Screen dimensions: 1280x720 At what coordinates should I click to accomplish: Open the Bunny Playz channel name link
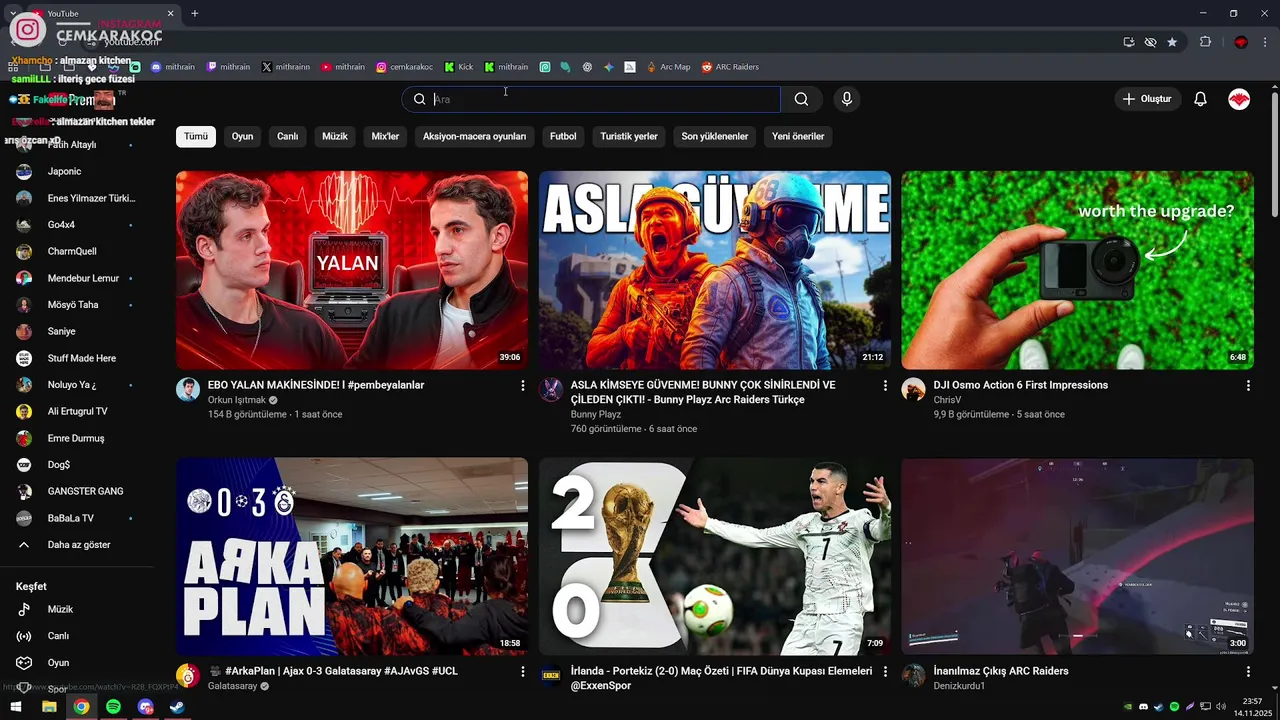coord(596,414)
